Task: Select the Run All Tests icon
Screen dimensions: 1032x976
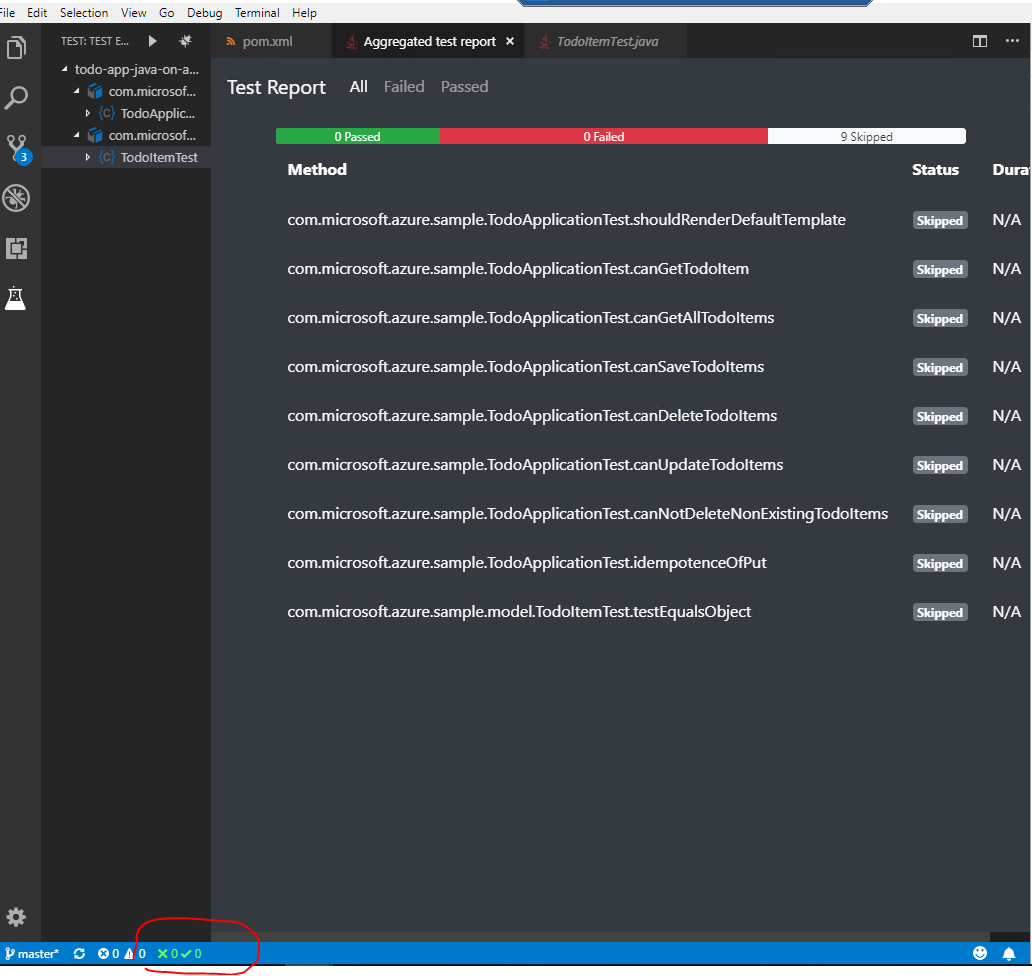Action: click(151, 41)
